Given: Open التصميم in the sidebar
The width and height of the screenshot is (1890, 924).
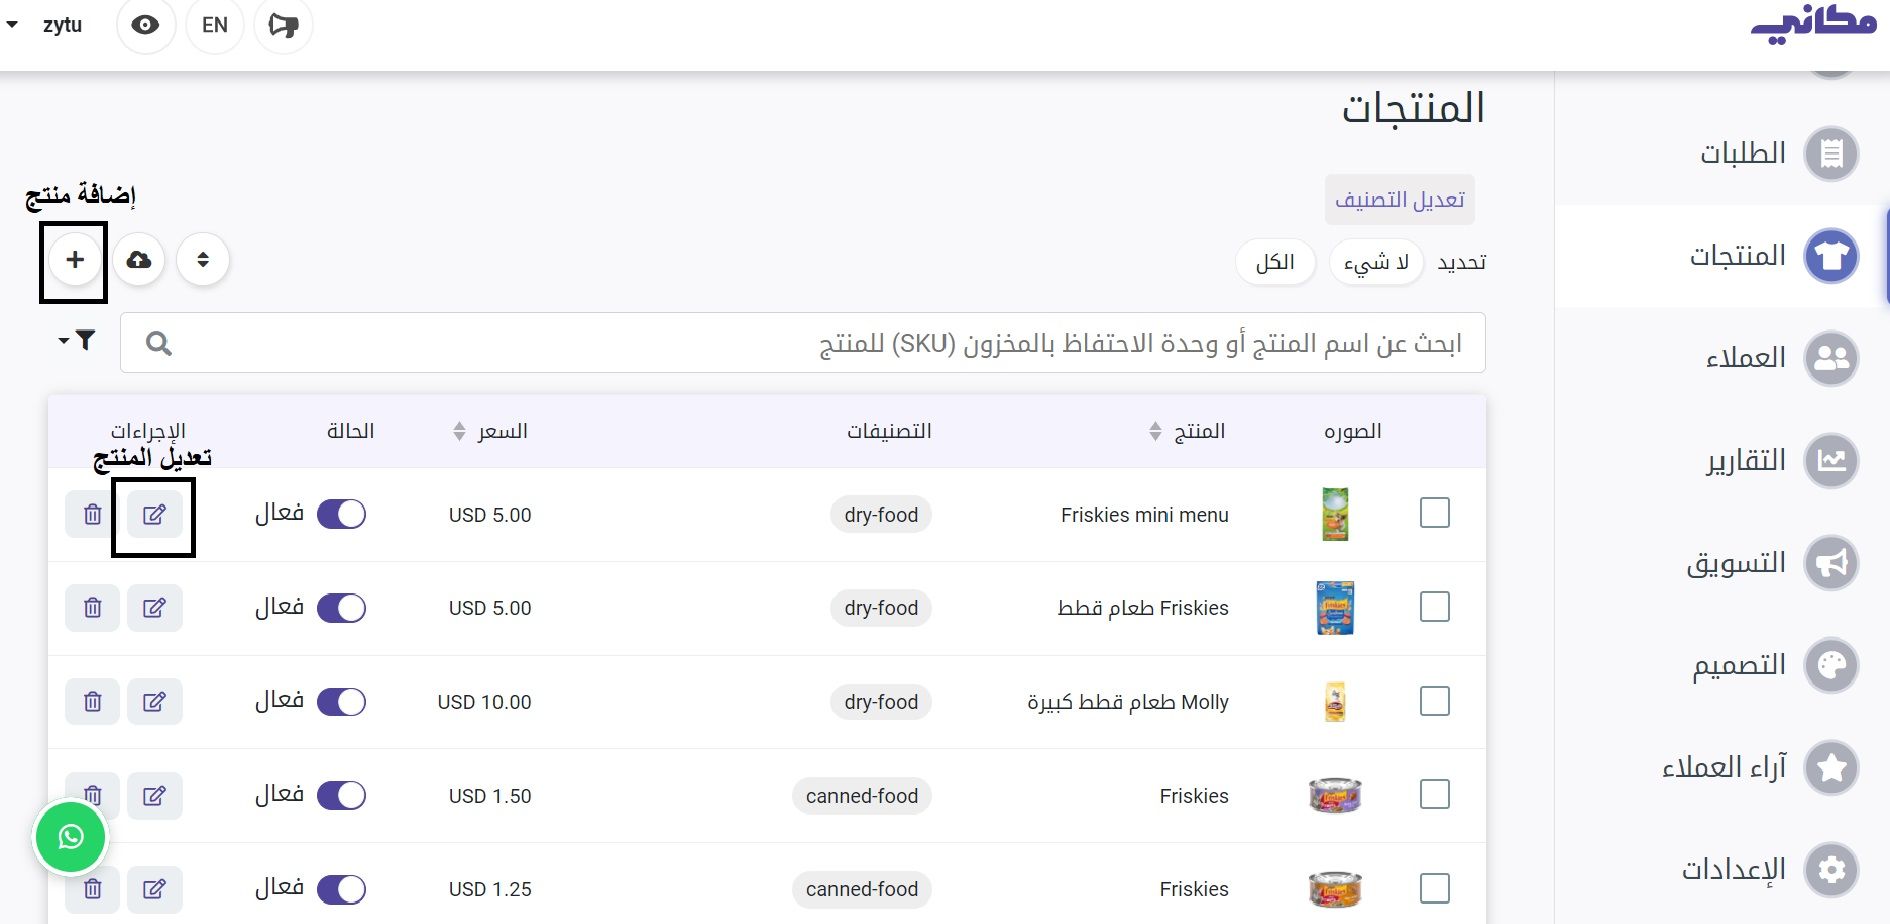Looking at the screenshot, I should coord(1722,665).
